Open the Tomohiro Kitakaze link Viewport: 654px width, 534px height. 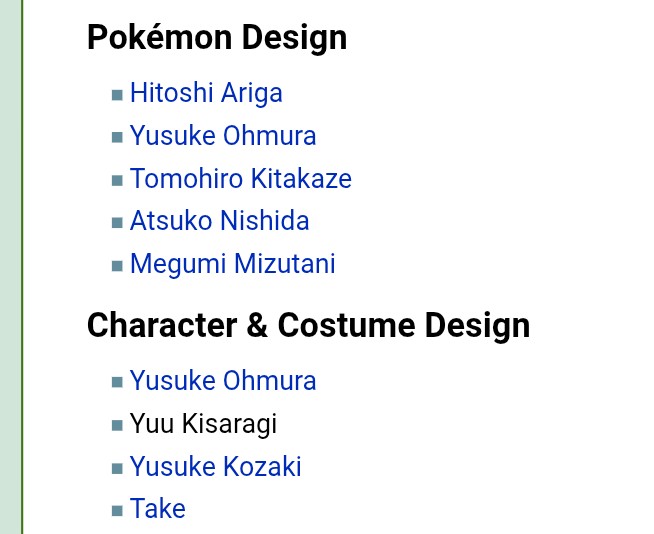click(240, 179)
